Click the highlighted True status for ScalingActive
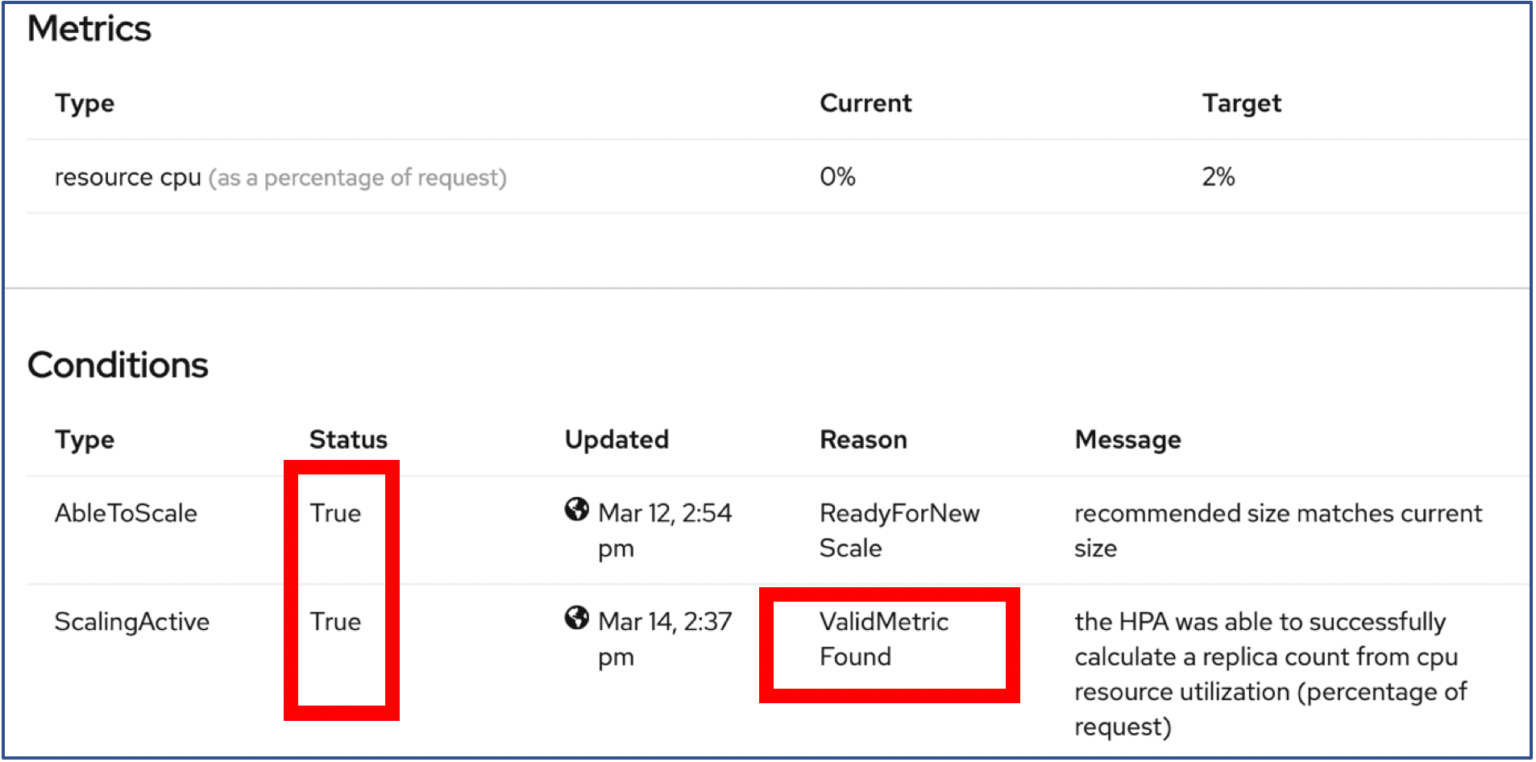This screenshot has width=1536, height=762. 338,621
